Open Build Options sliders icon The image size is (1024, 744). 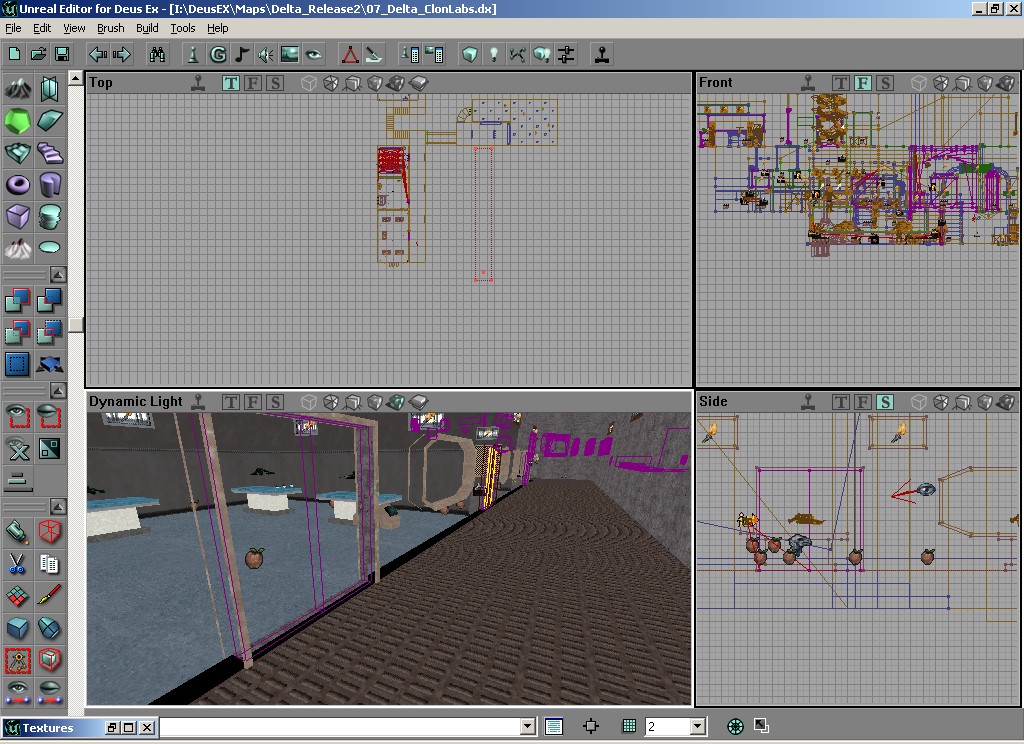pyautogui.click(x=566, y=54)
